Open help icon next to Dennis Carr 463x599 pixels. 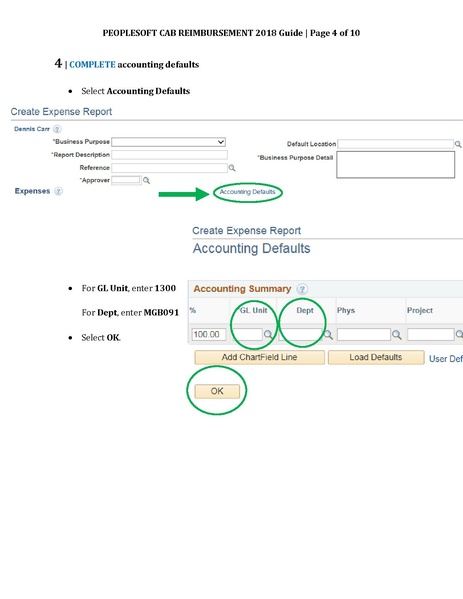(x=57, y=129)
